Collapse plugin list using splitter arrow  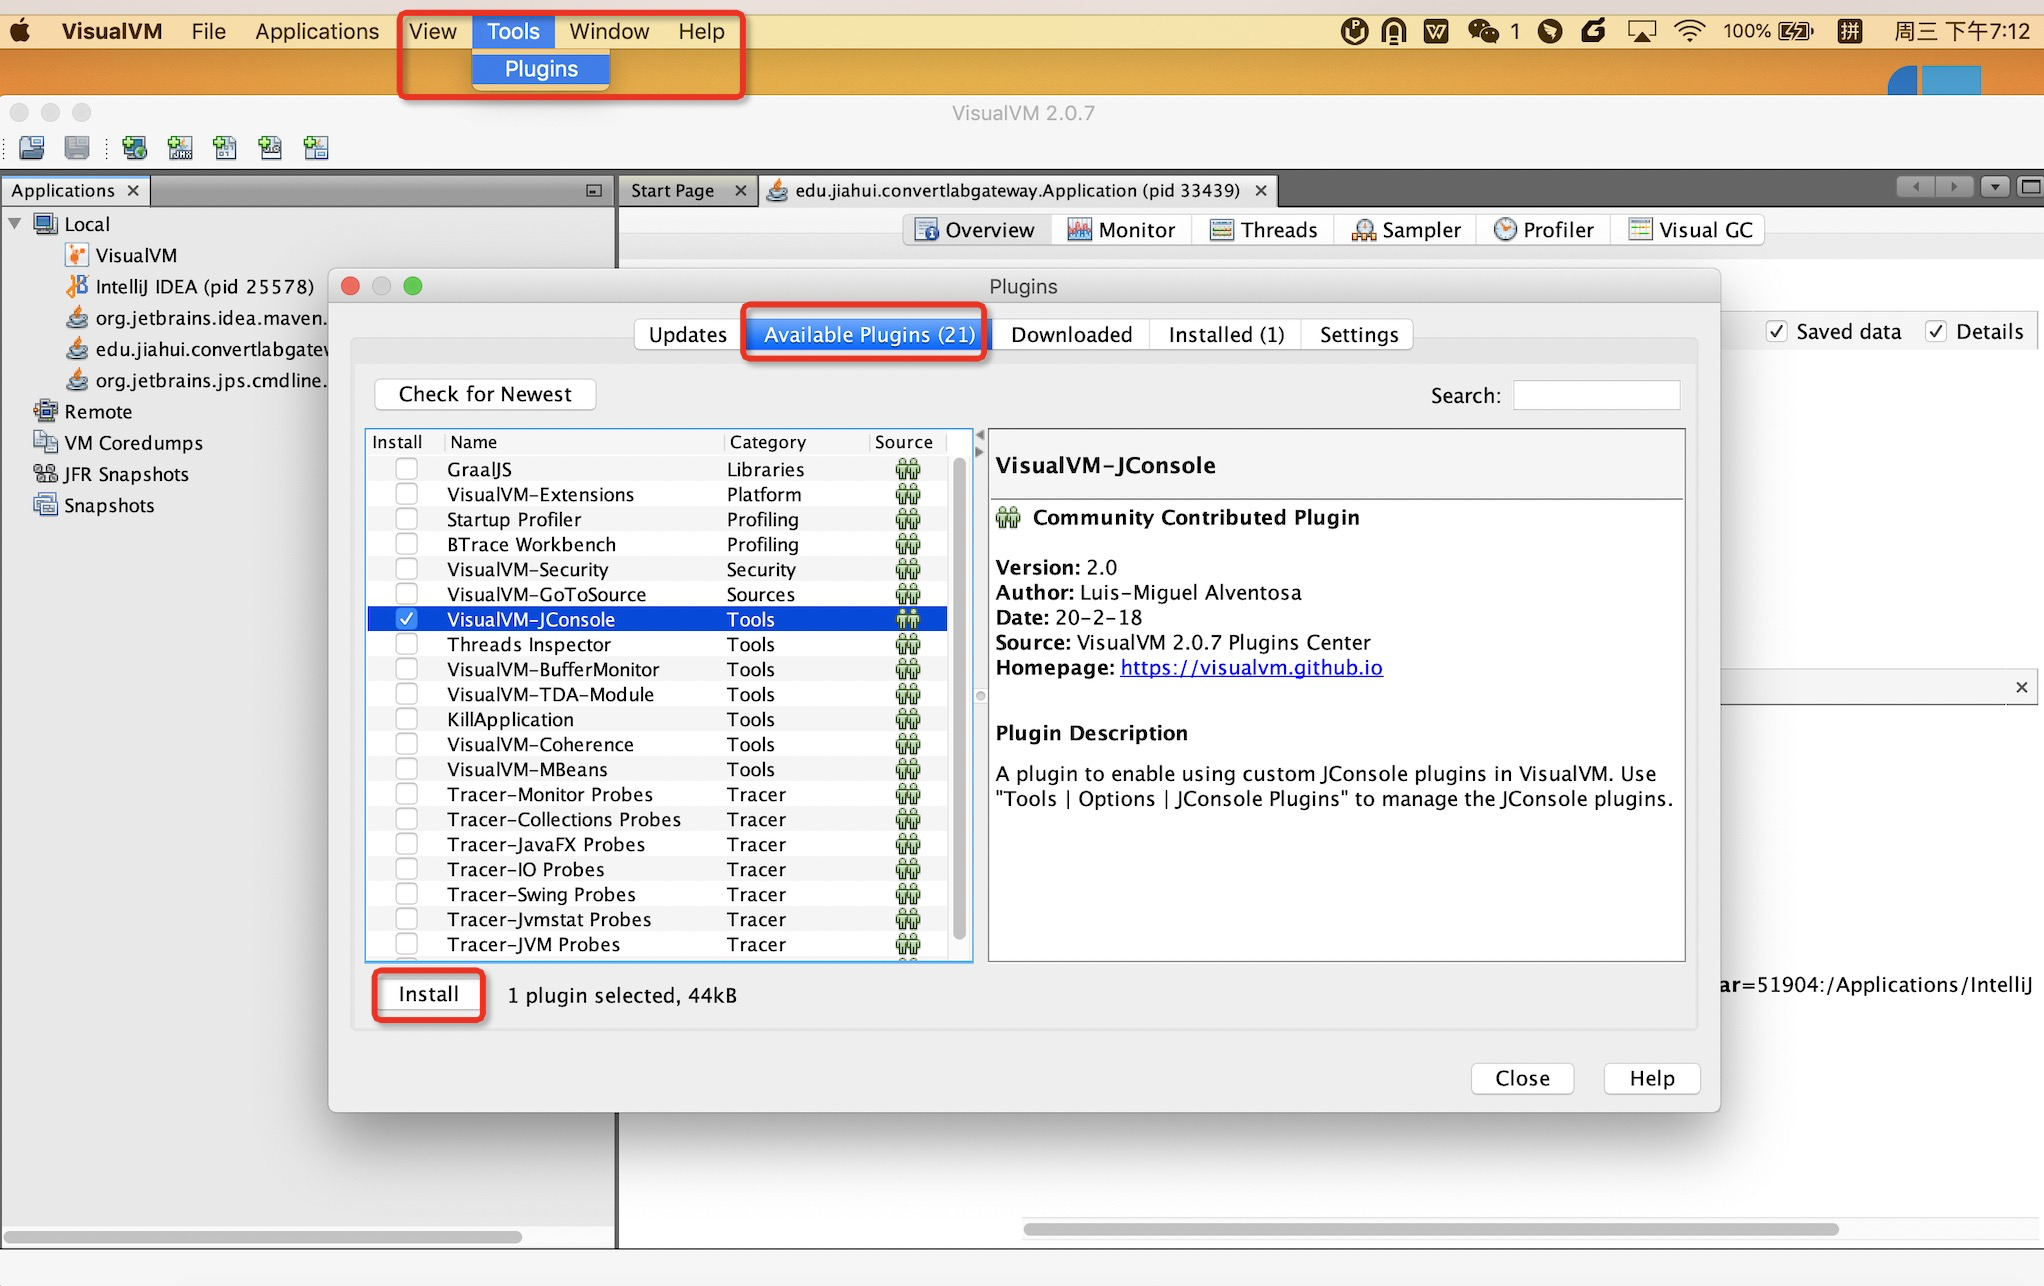pos(980,436)
